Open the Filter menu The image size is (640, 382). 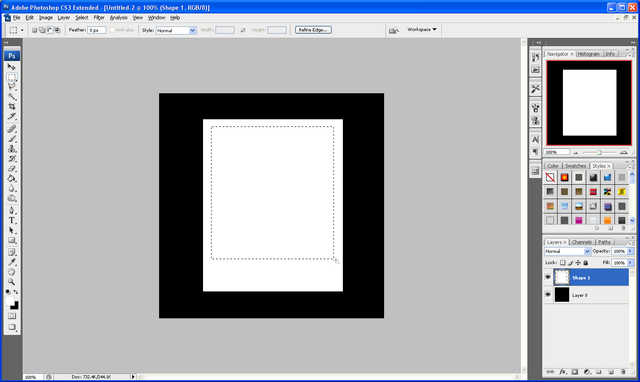99,18
